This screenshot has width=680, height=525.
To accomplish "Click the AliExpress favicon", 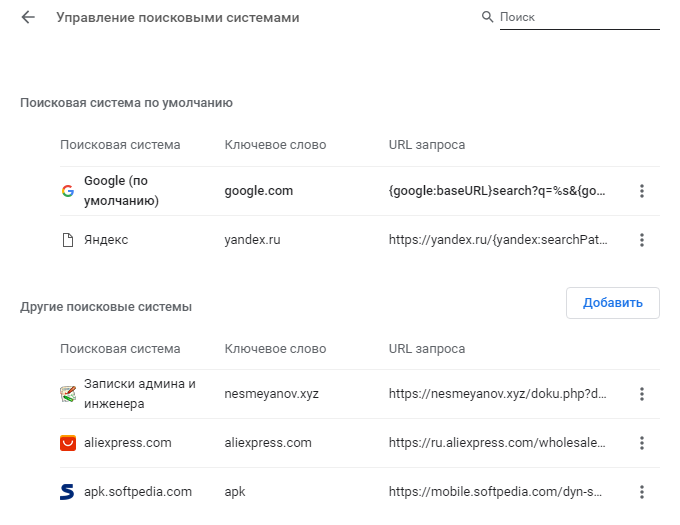I will tap(68, 443).
